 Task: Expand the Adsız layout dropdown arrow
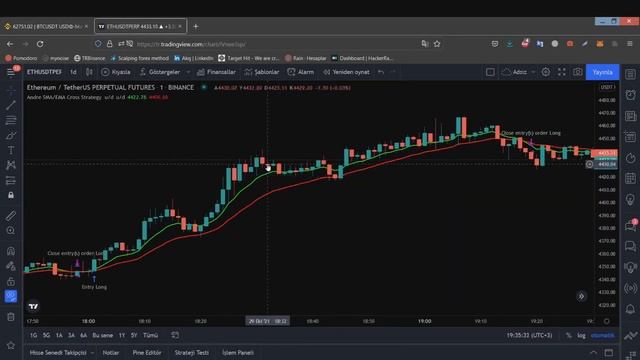click(x=533, y=72)
